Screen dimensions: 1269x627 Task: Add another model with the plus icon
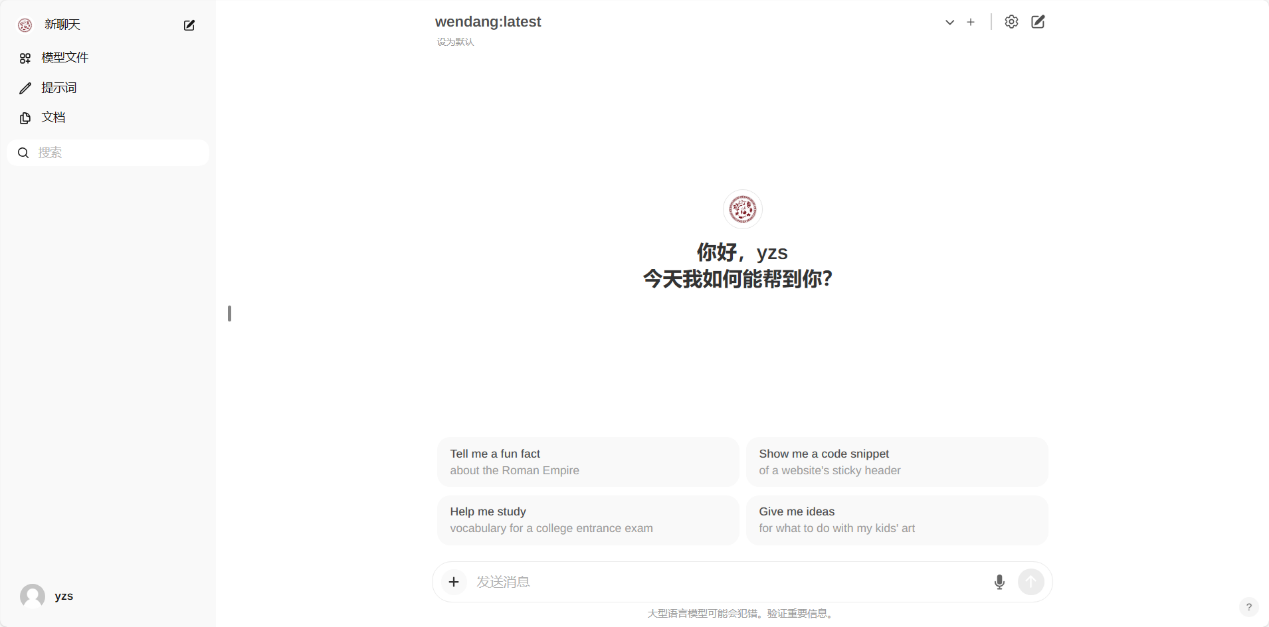click(x=970, y=22)
